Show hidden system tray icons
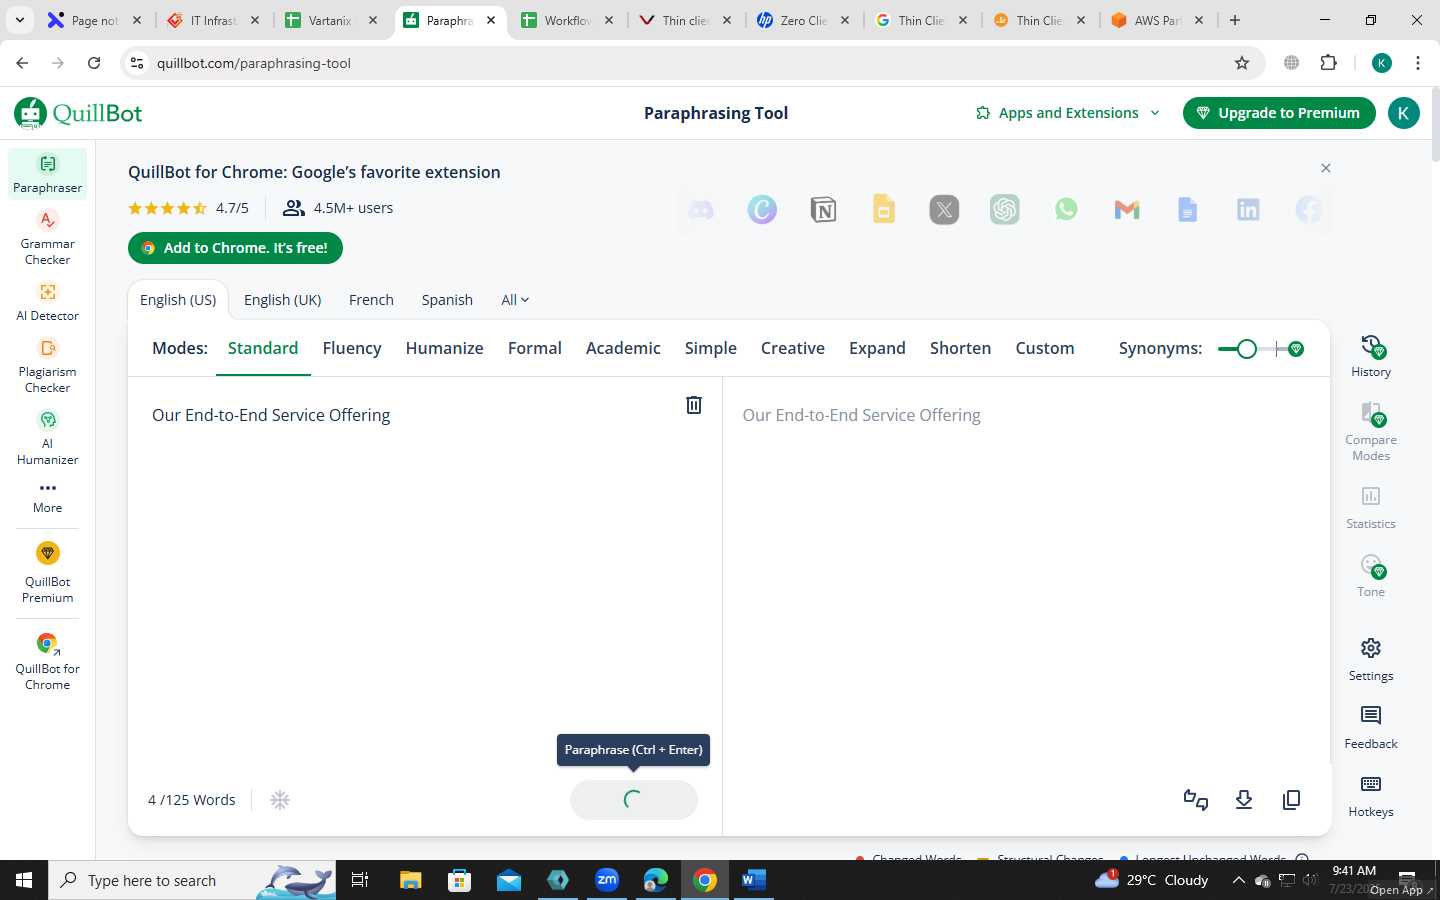Screen dimensions: 1440x900 pyautogui.click(x=1238, y=880)
